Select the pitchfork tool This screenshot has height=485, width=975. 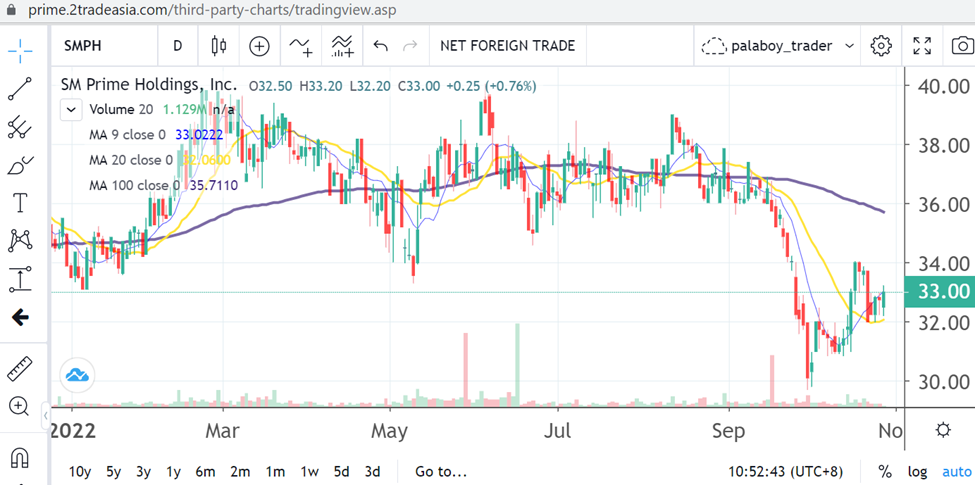20,127
